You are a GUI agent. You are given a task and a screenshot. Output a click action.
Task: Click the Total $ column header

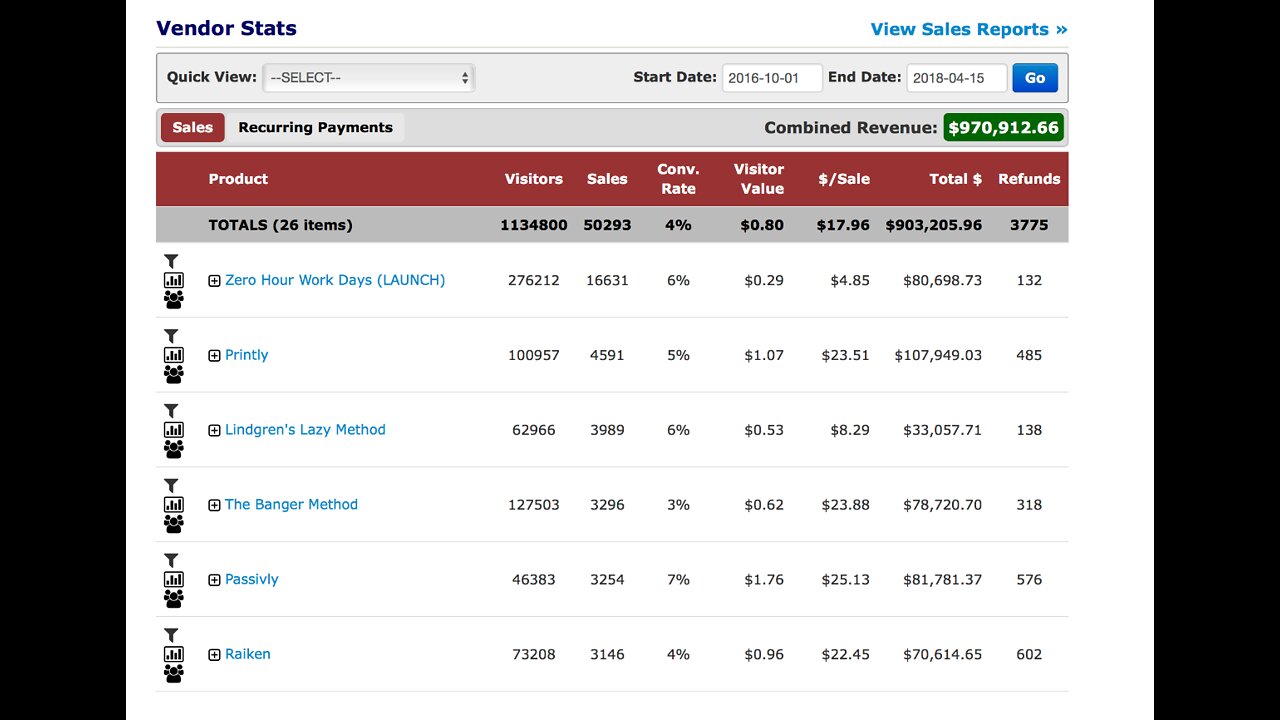click(956, 179)
